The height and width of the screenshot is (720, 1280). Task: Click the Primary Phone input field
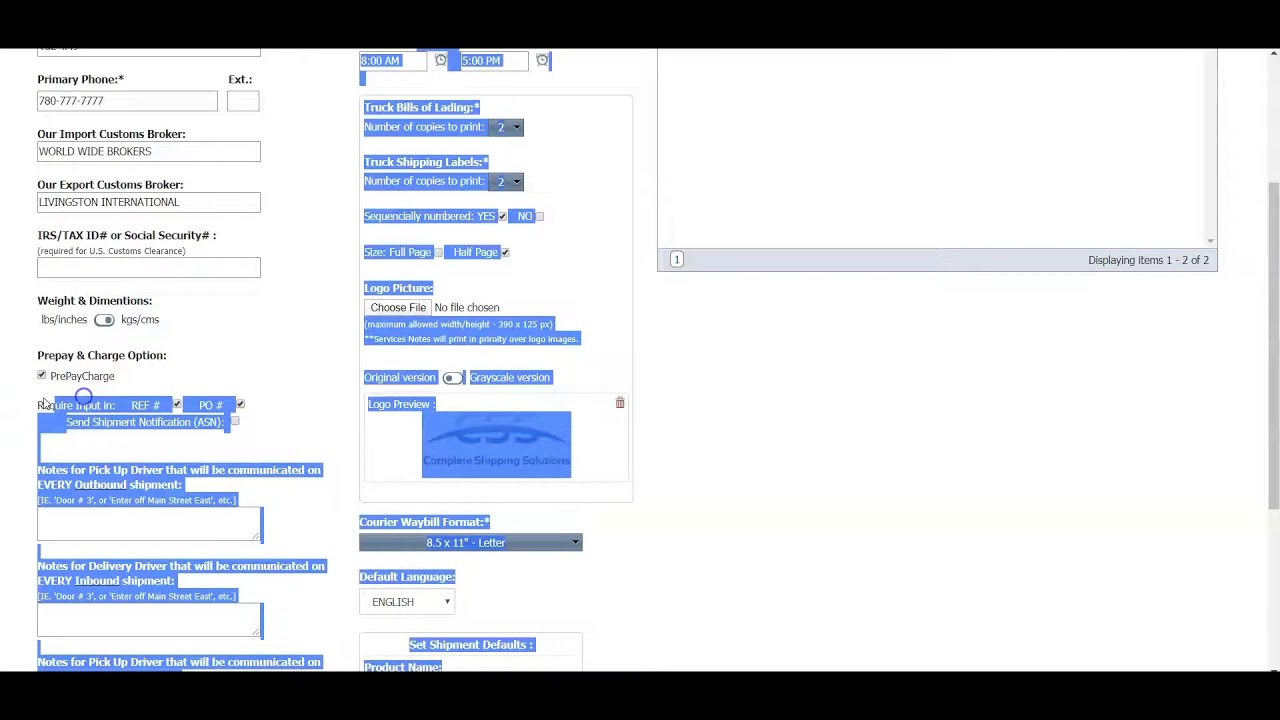(x=127, y=101)
